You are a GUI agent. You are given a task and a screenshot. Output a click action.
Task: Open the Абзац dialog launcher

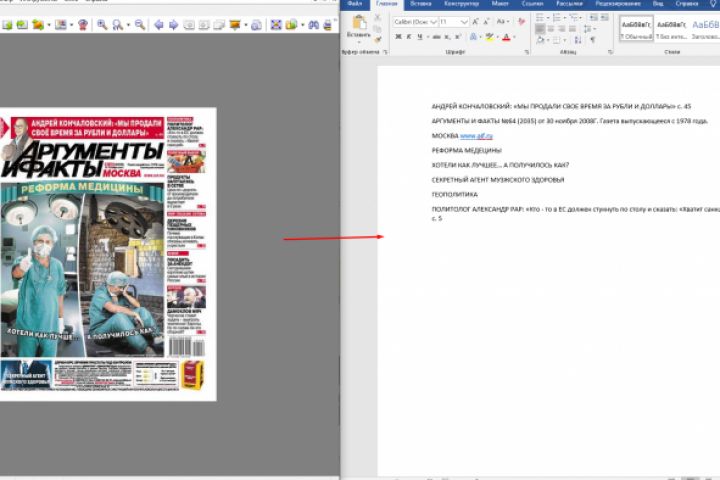[610, 52]
